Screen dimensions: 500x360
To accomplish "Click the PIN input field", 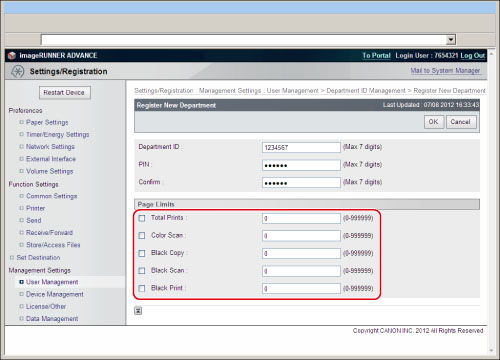I will pos(301,165).
